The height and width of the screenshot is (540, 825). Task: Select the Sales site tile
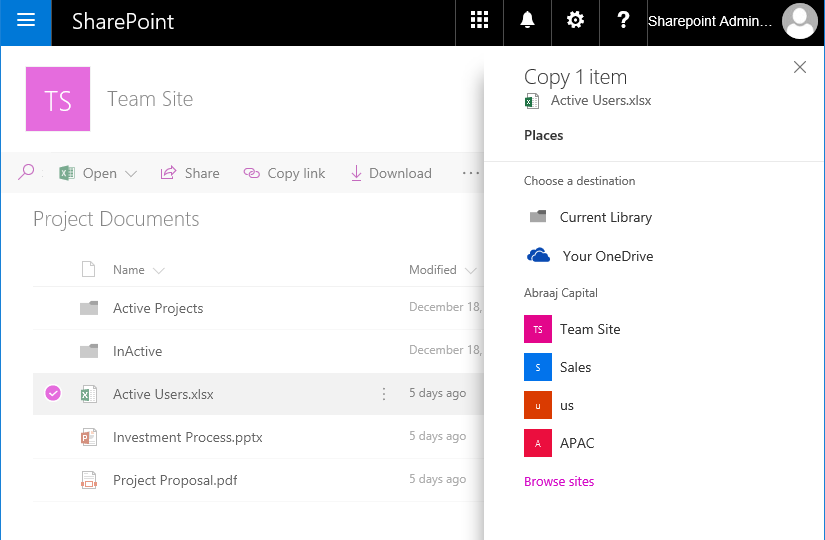[x=558, y=367]
